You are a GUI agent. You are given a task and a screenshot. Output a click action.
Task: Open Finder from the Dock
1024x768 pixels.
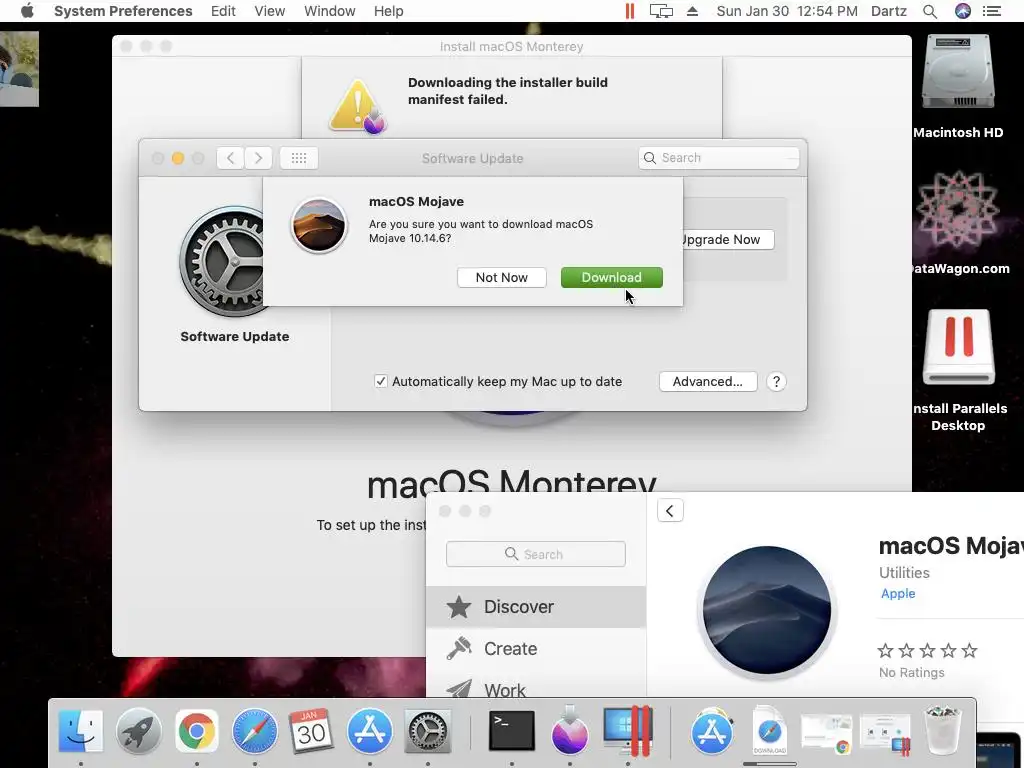pos(80,731)
